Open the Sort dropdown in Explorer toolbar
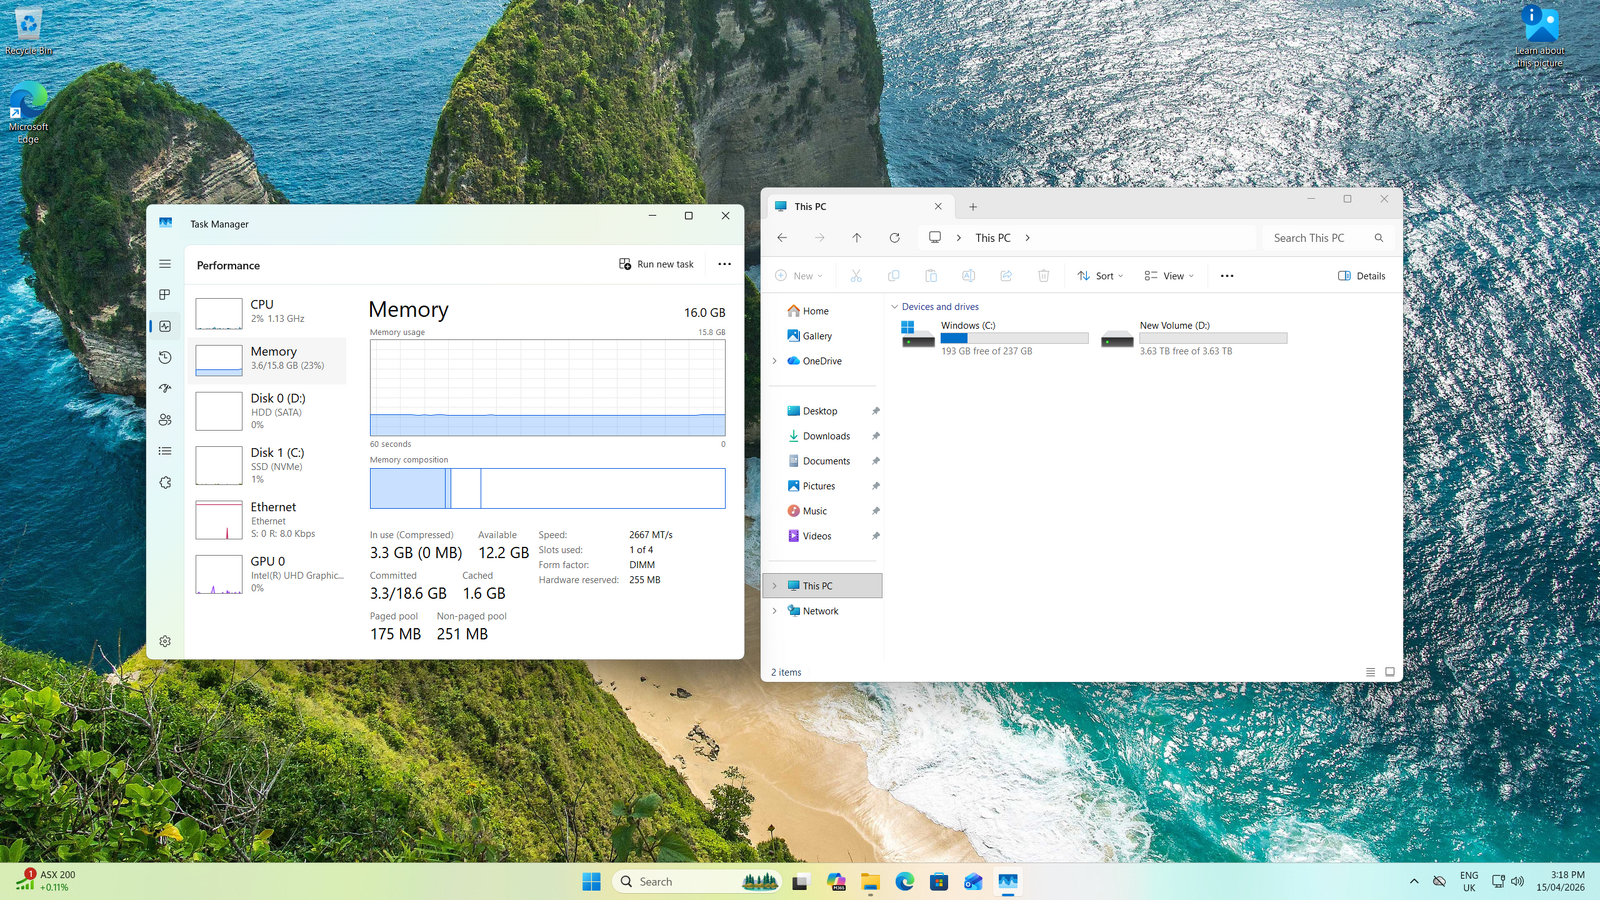1600x900 pixels. point(1100,276)
